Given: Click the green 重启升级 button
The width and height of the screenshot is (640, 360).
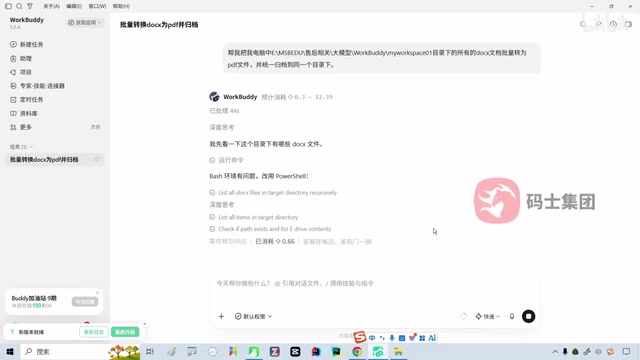Looking at the screenshot, I should pos(125,332).
